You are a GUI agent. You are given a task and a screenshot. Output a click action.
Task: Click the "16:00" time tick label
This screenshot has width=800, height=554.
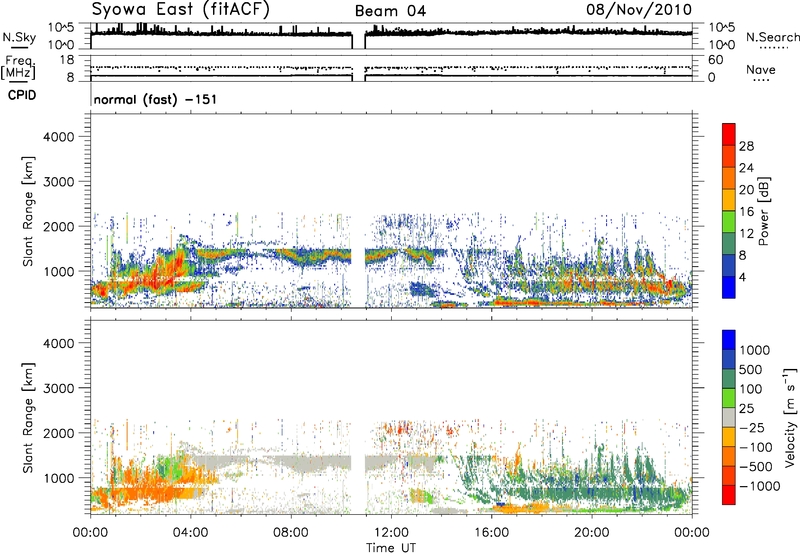click(x=491, y=533)
